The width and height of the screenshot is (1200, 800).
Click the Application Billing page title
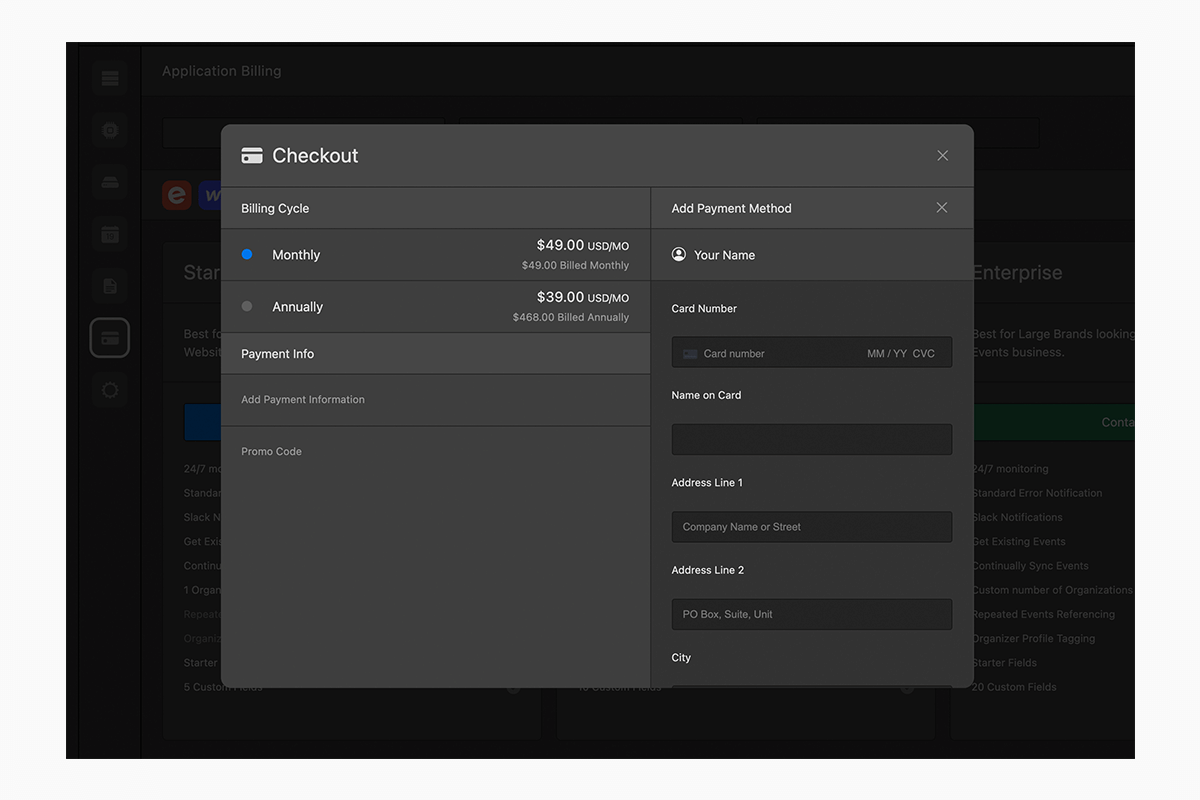click(x=221, y=71)
